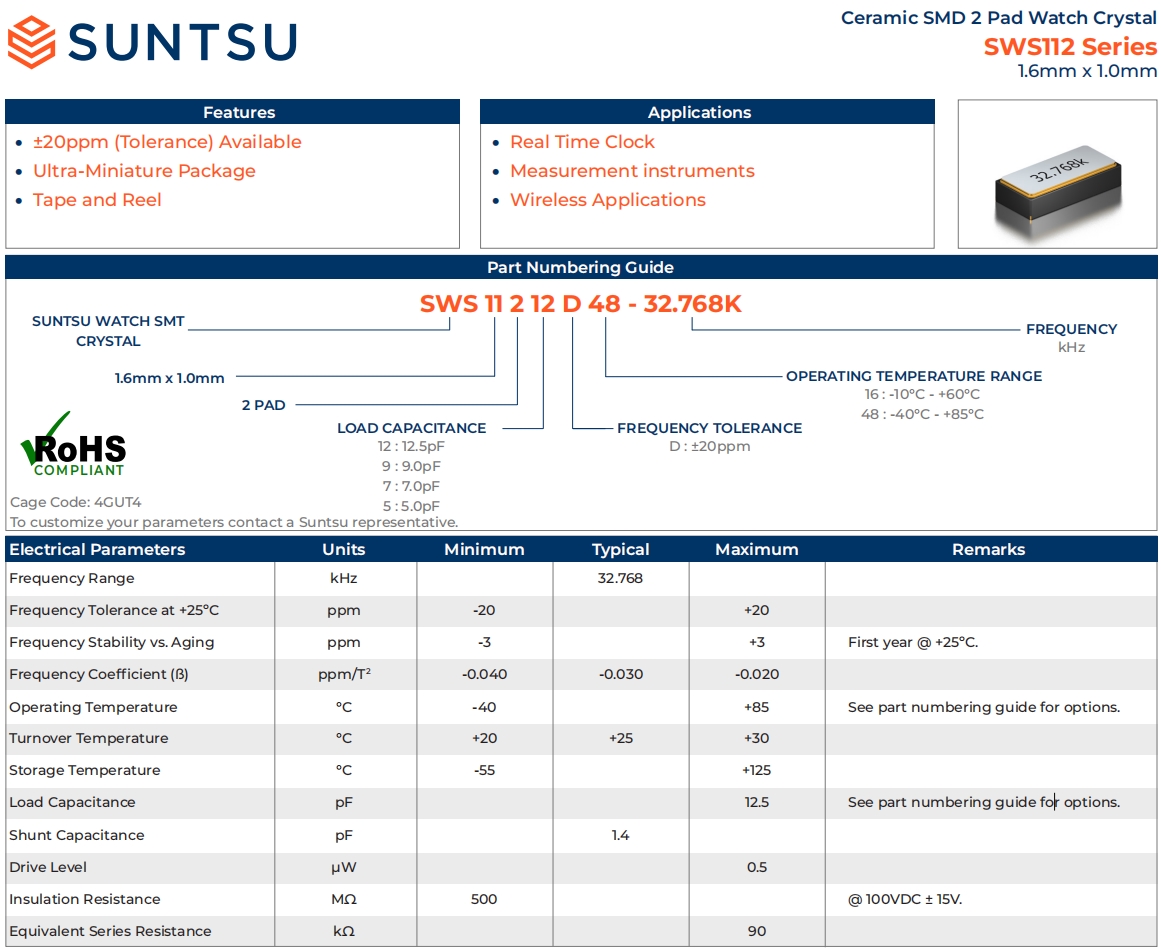The image size is (1161, 948).
Task: Click the Insulation Resistance minimum value 500
Action: click(x=484, y=899)
